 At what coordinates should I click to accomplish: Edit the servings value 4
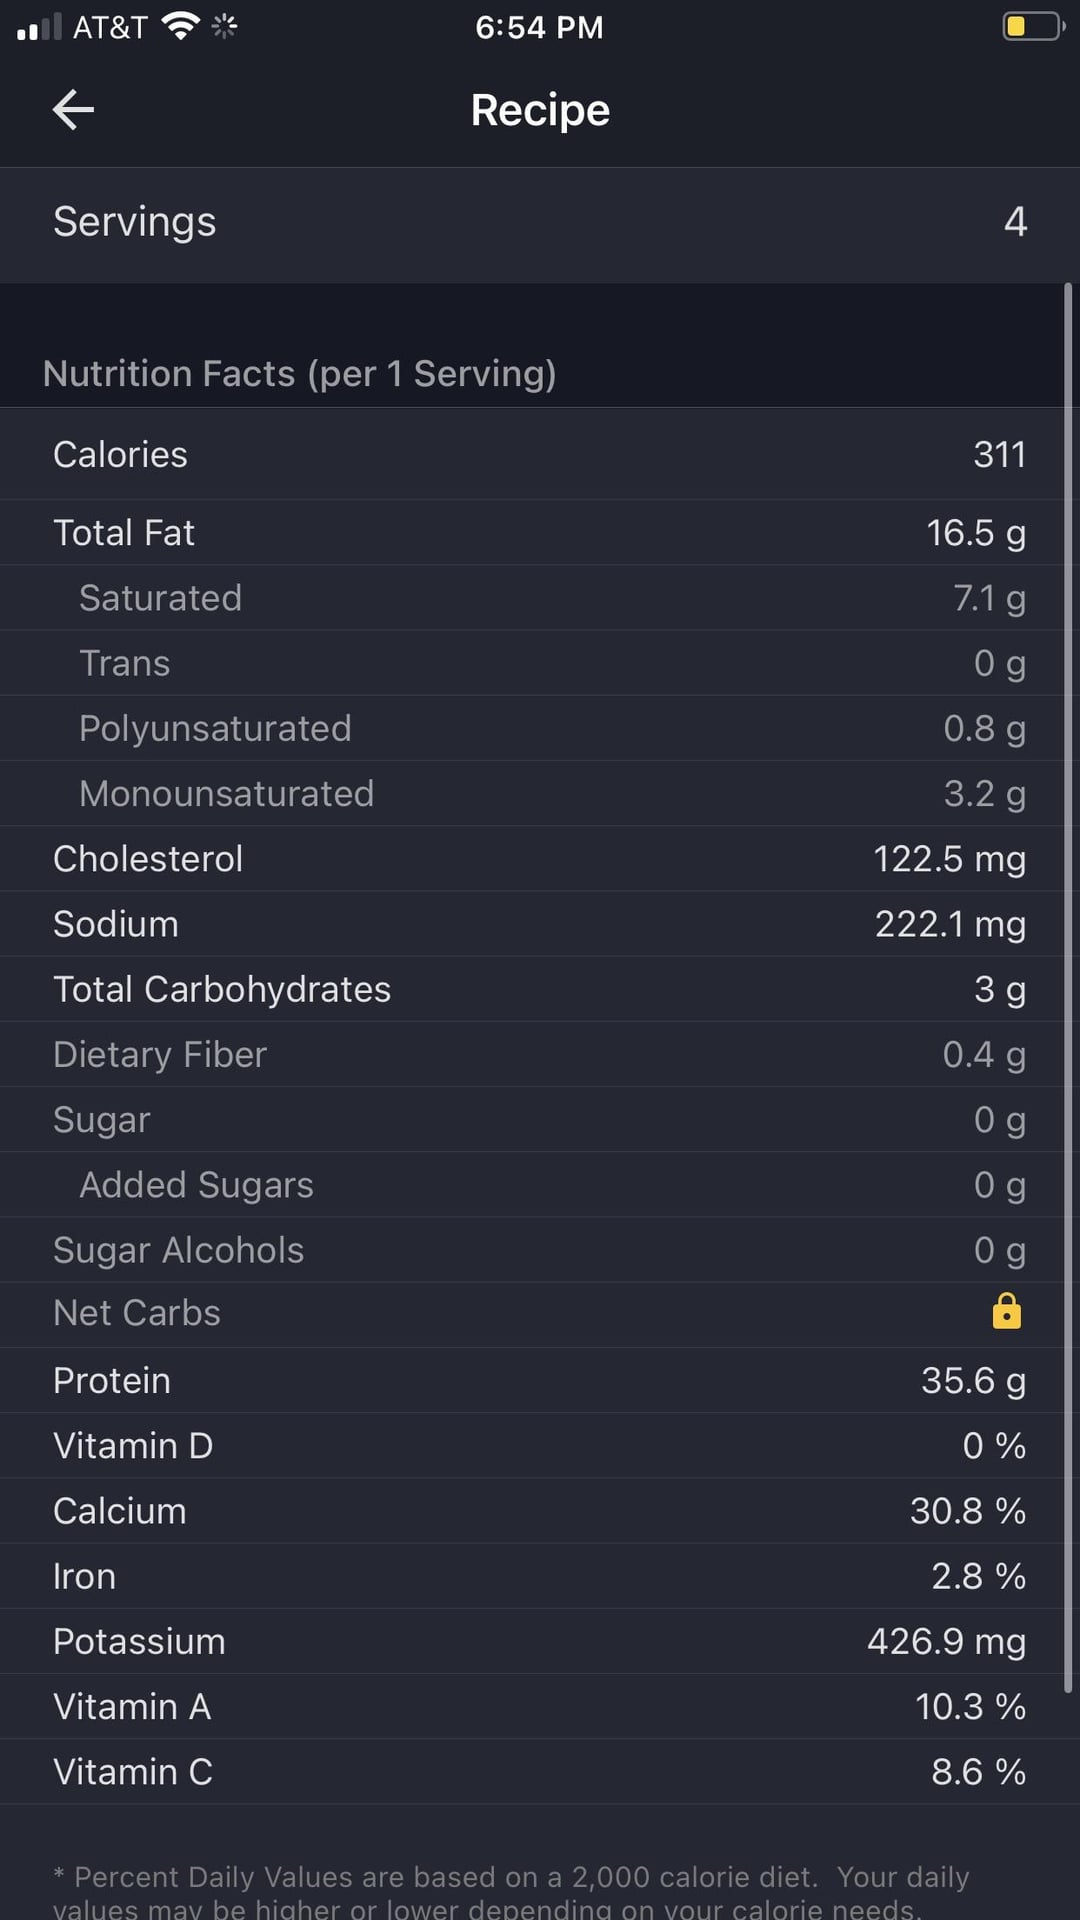(x=1015, y=222)
